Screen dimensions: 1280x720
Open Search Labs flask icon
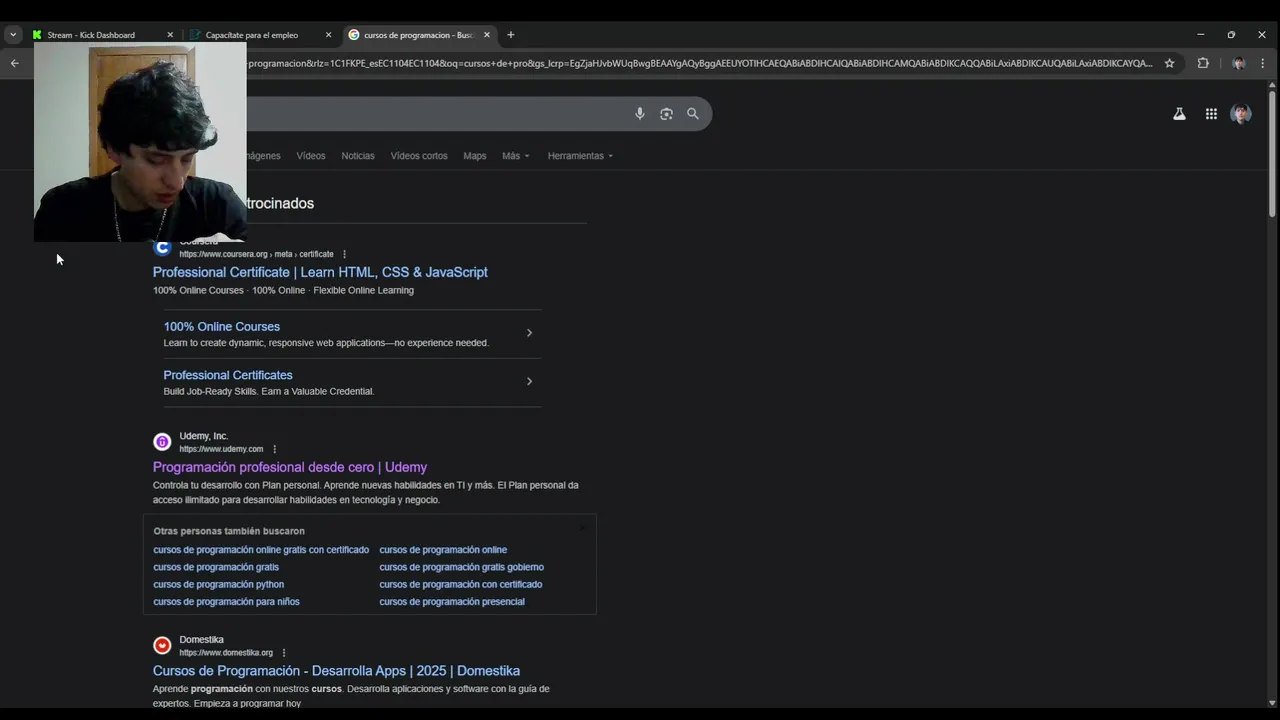(x=1179, y=114)
